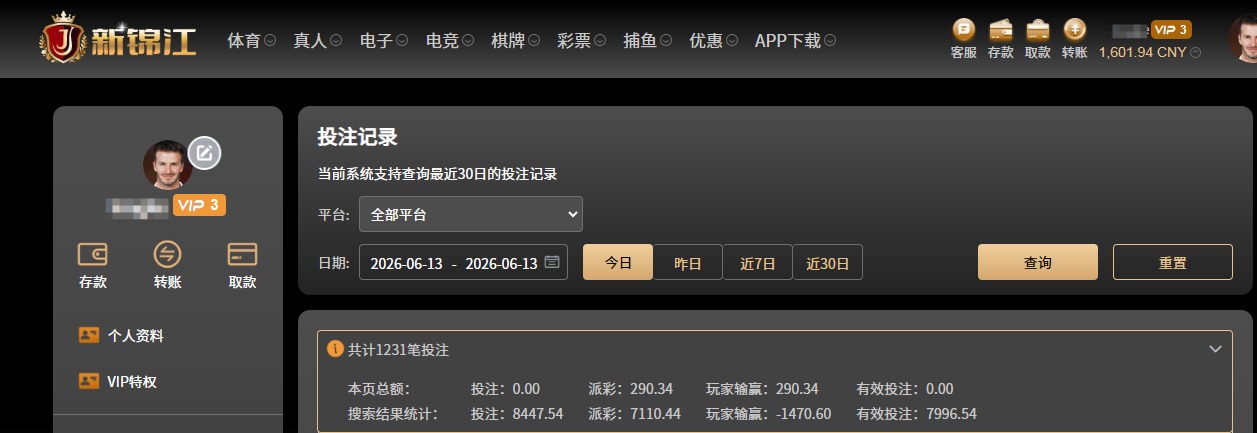1257x433 pixels.
Task: Click the 1,601.94 CNY balance text
Action: (1142, 52)
